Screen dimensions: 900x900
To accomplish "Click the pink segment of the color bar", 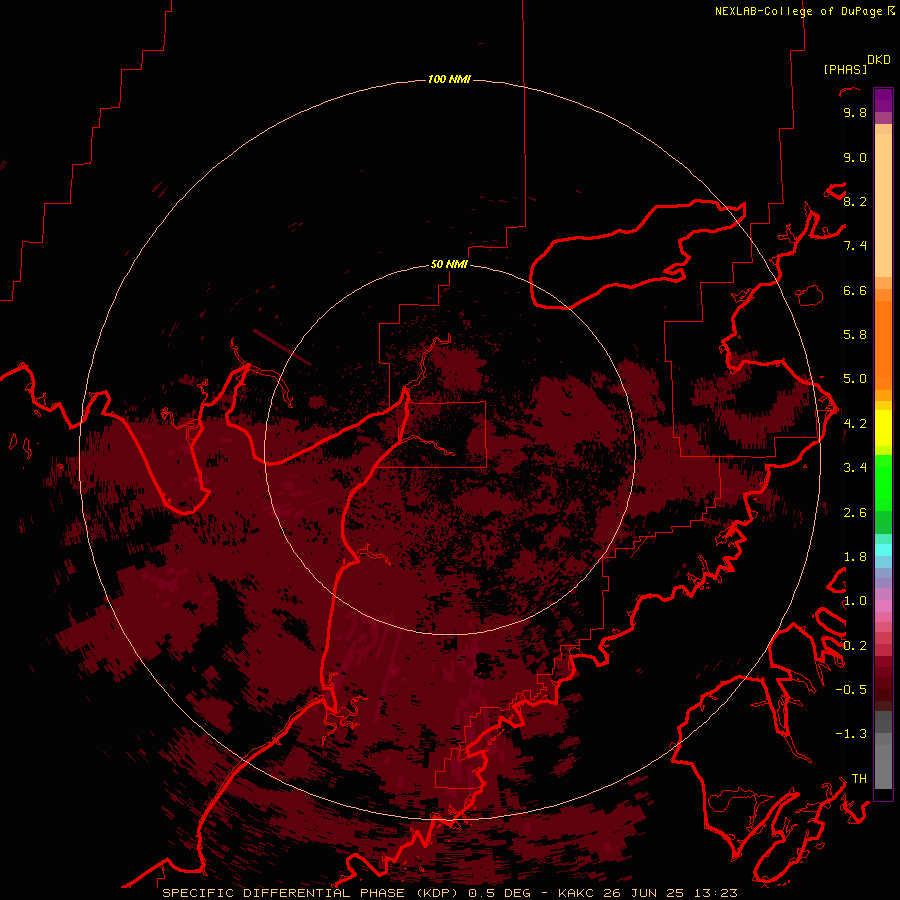I will pos(883,606).
